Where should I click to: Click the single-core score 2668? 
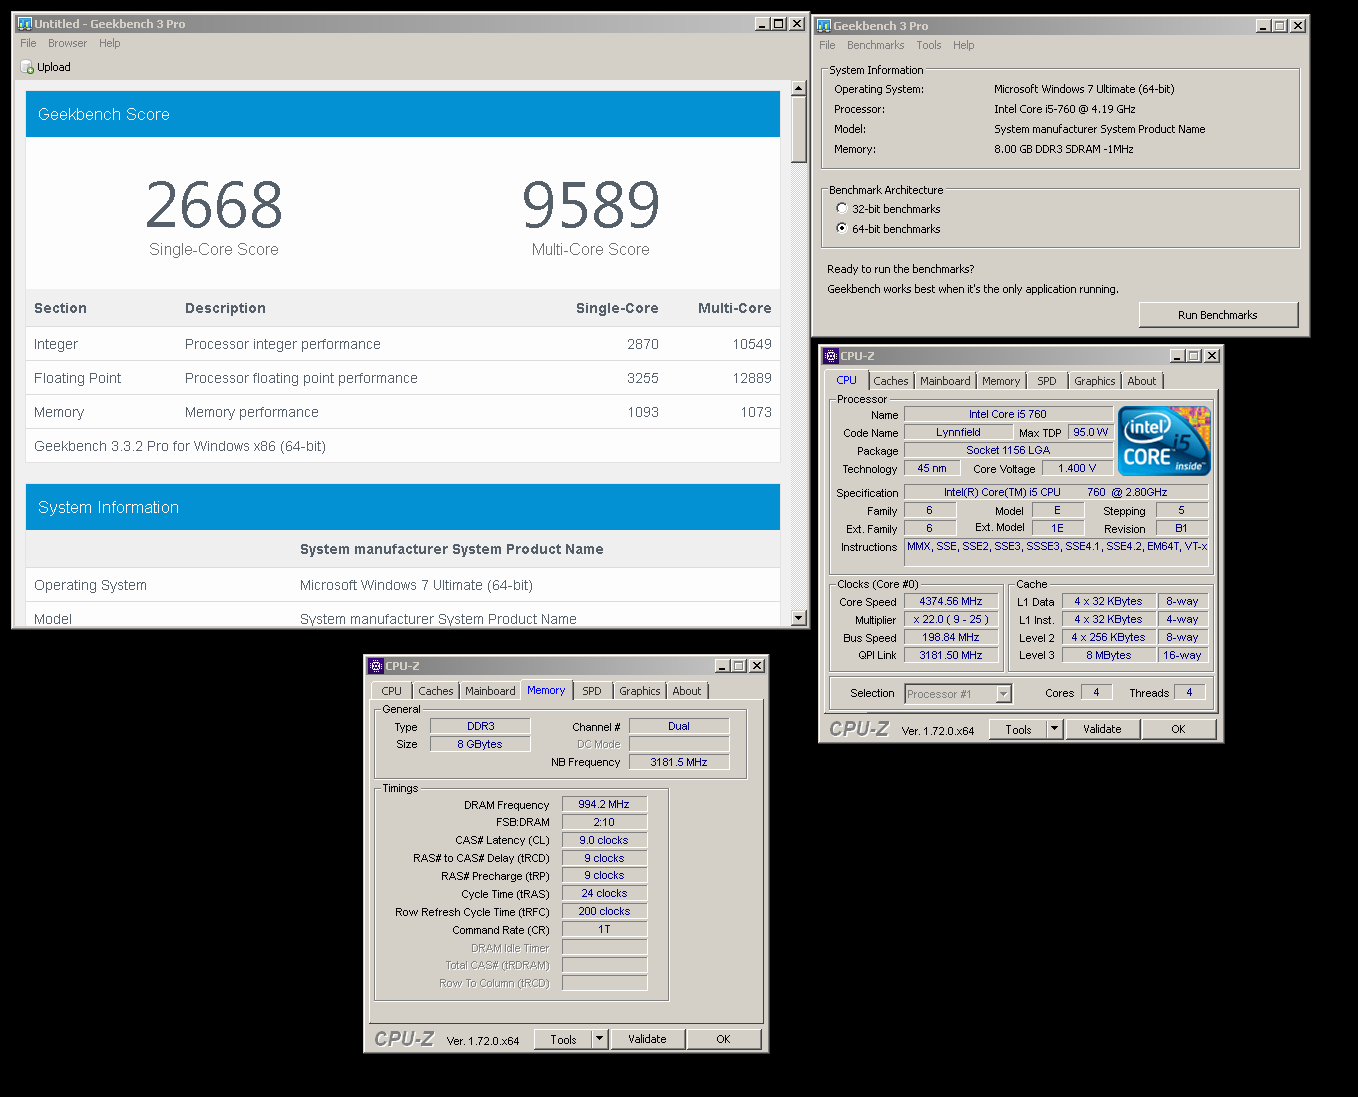coord(214,205)
